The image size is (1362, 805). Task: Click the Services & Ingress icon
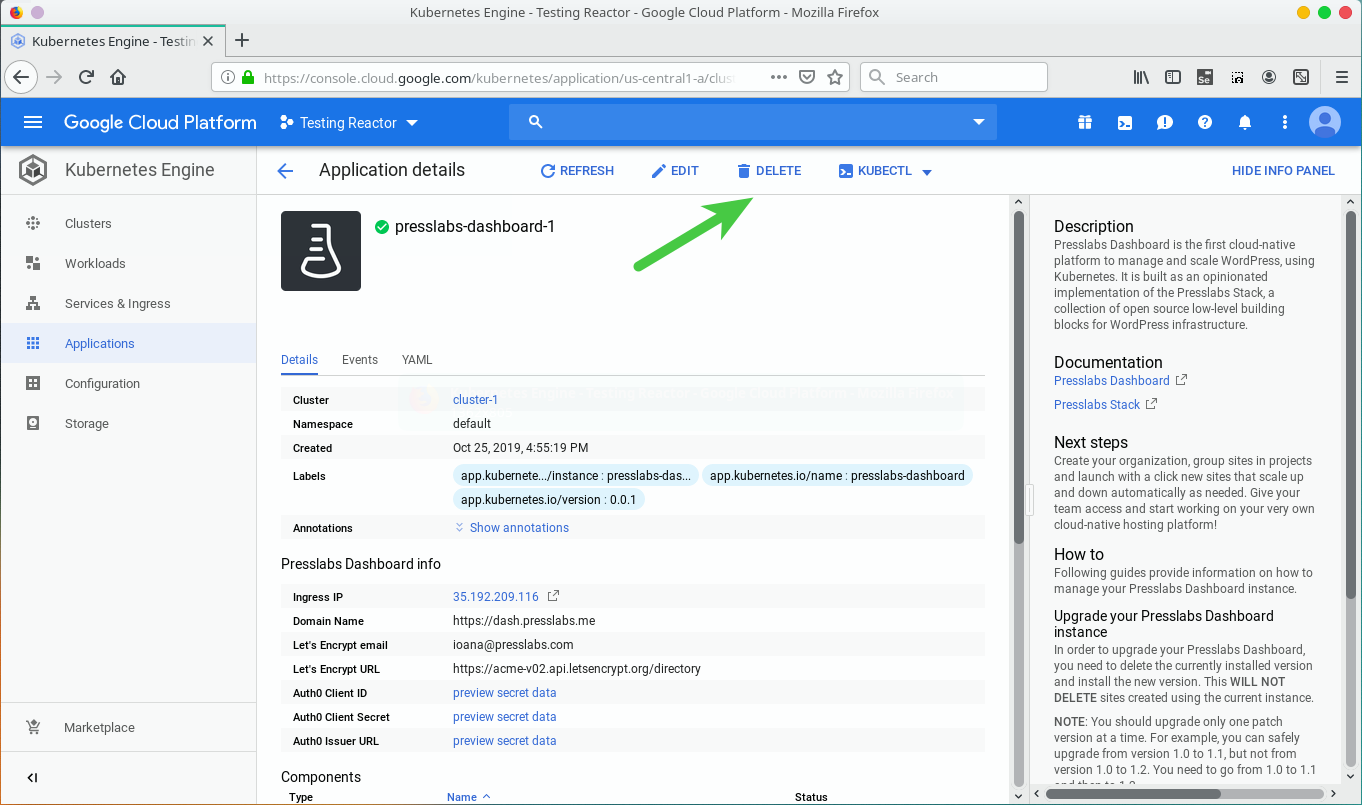33,303
